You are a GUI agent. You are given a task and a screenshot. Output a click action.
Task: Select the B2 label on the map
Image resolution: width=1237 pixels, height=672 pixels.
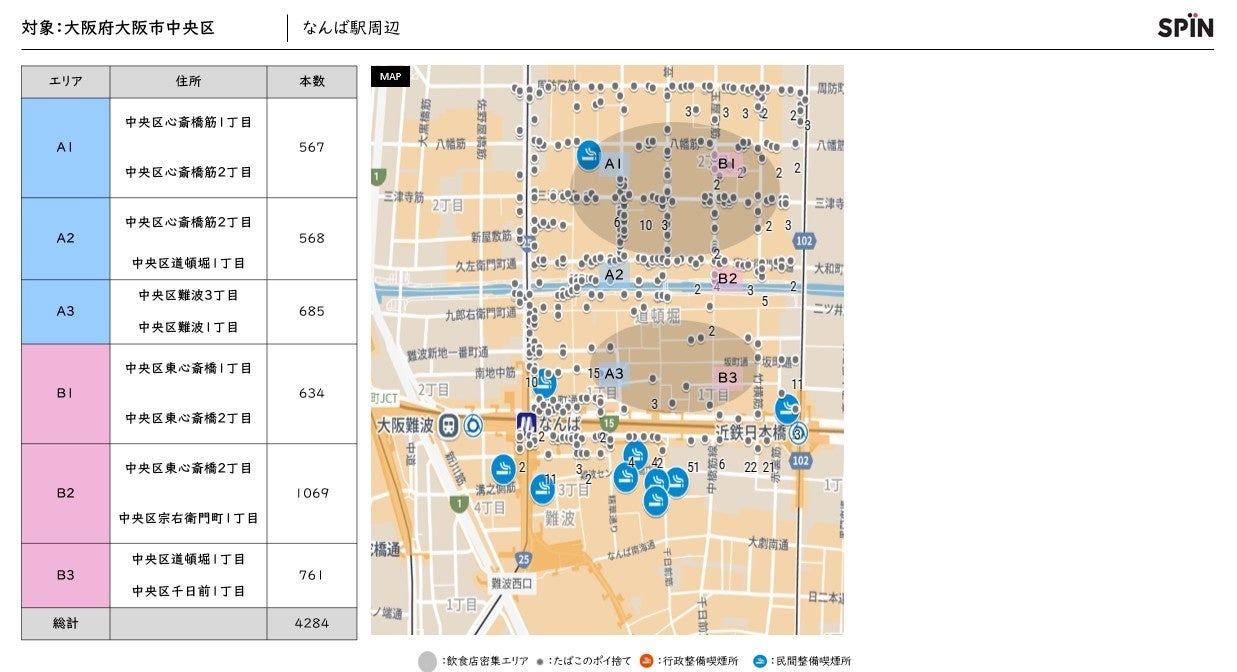[x=727, y=278]
